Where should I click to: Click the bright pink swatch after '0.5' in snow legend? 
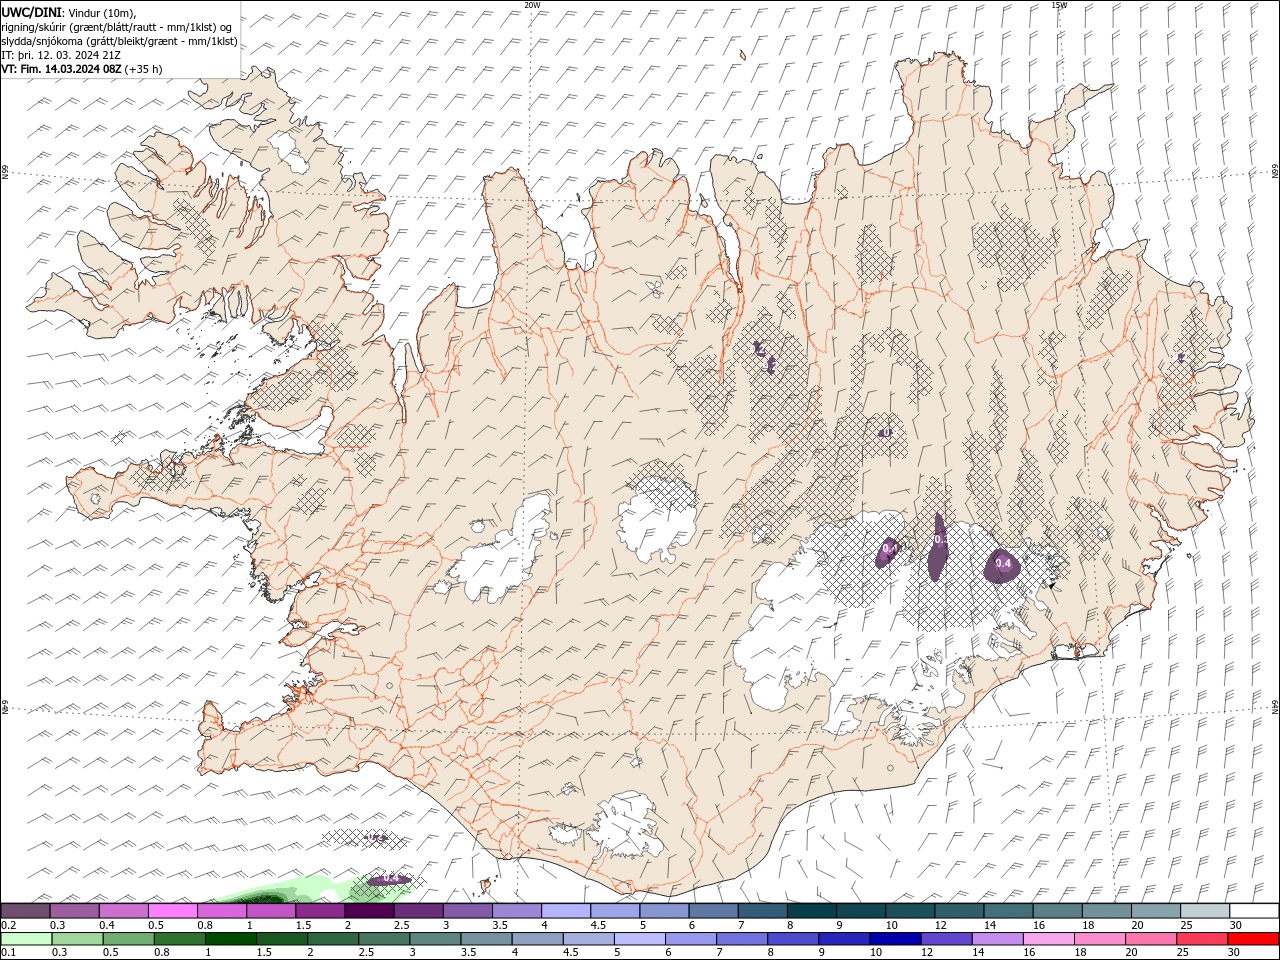coord(172,911)
